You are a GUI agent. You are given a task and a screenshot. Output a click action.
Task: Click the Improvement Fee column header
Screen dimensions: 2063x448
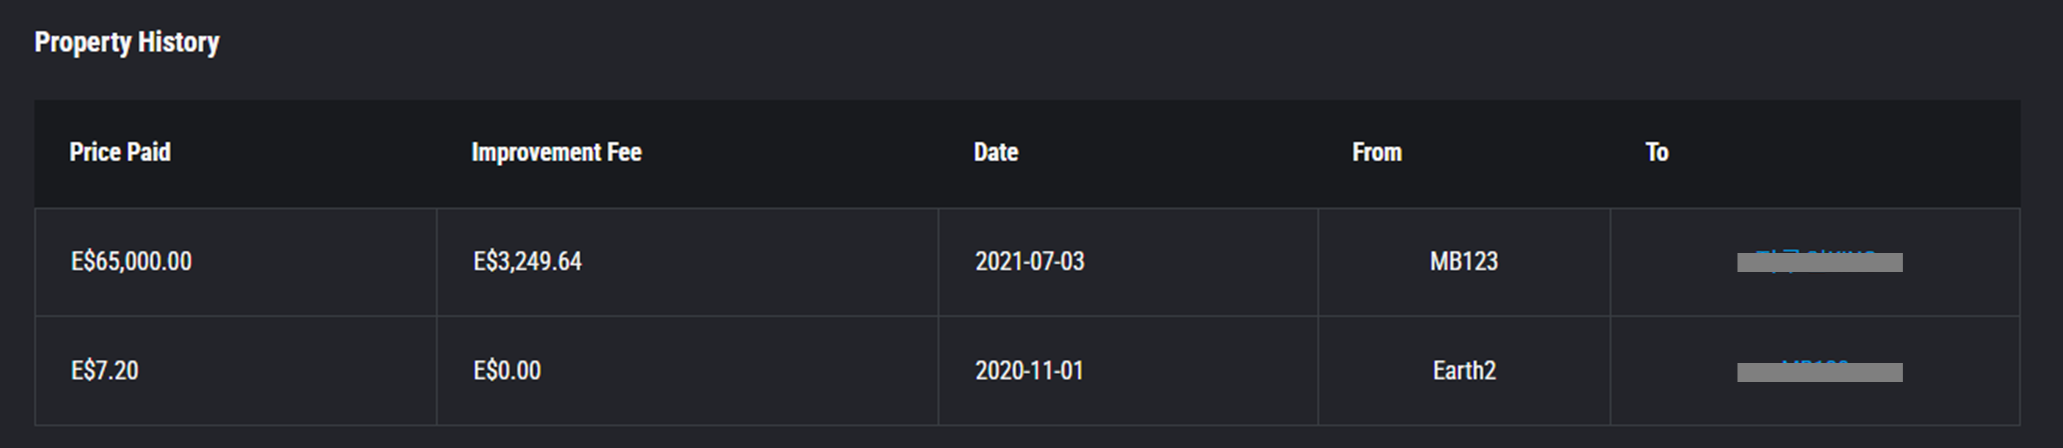point(556,152)
